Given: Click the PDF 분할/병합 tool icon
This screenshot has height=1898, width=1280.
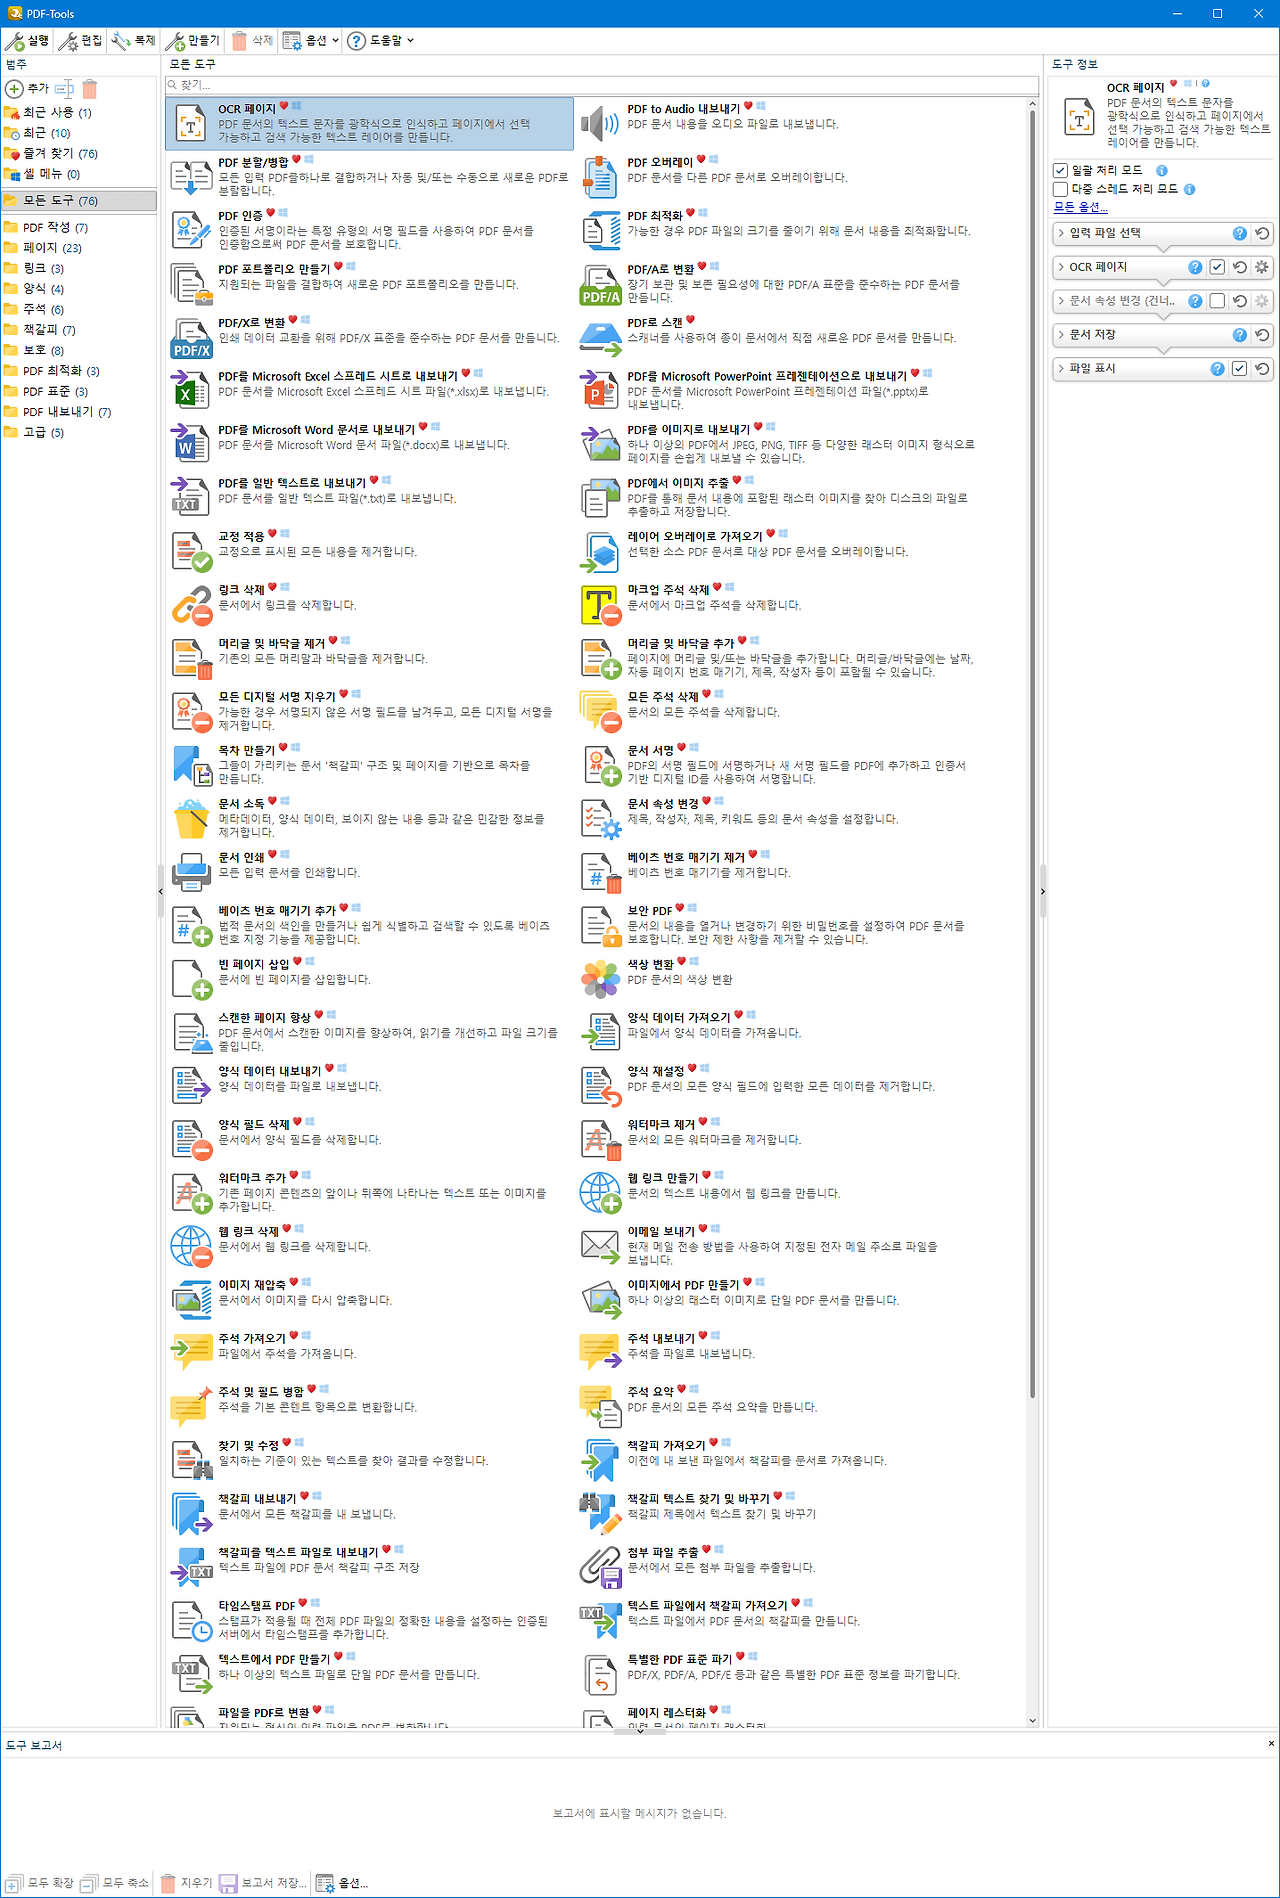Looking at the screenshot, I should (x=191, y=177).
